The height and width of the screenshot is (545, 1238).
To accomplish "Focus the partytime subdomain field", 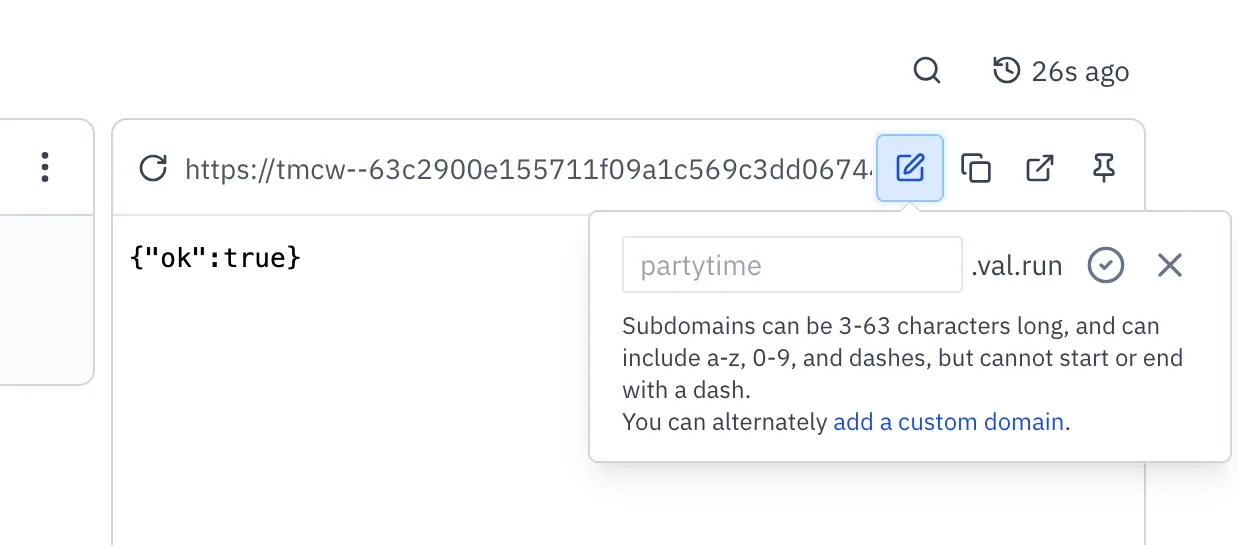I will coord(791,265).
